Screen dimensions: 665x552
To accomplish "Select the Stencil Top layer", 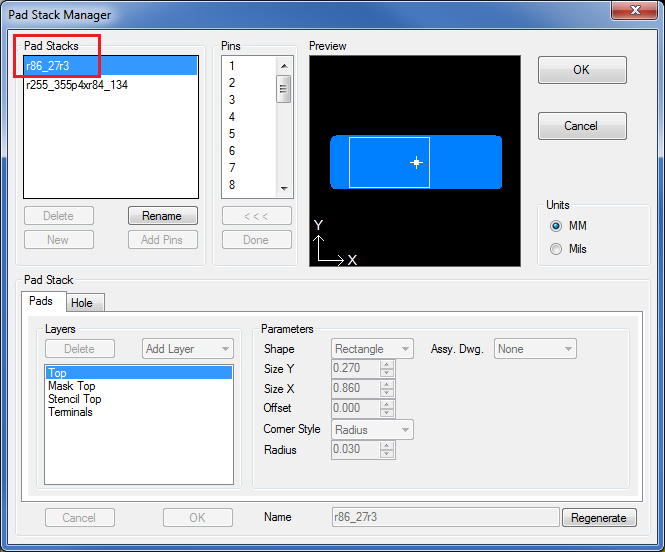I will tap(74, 399).
